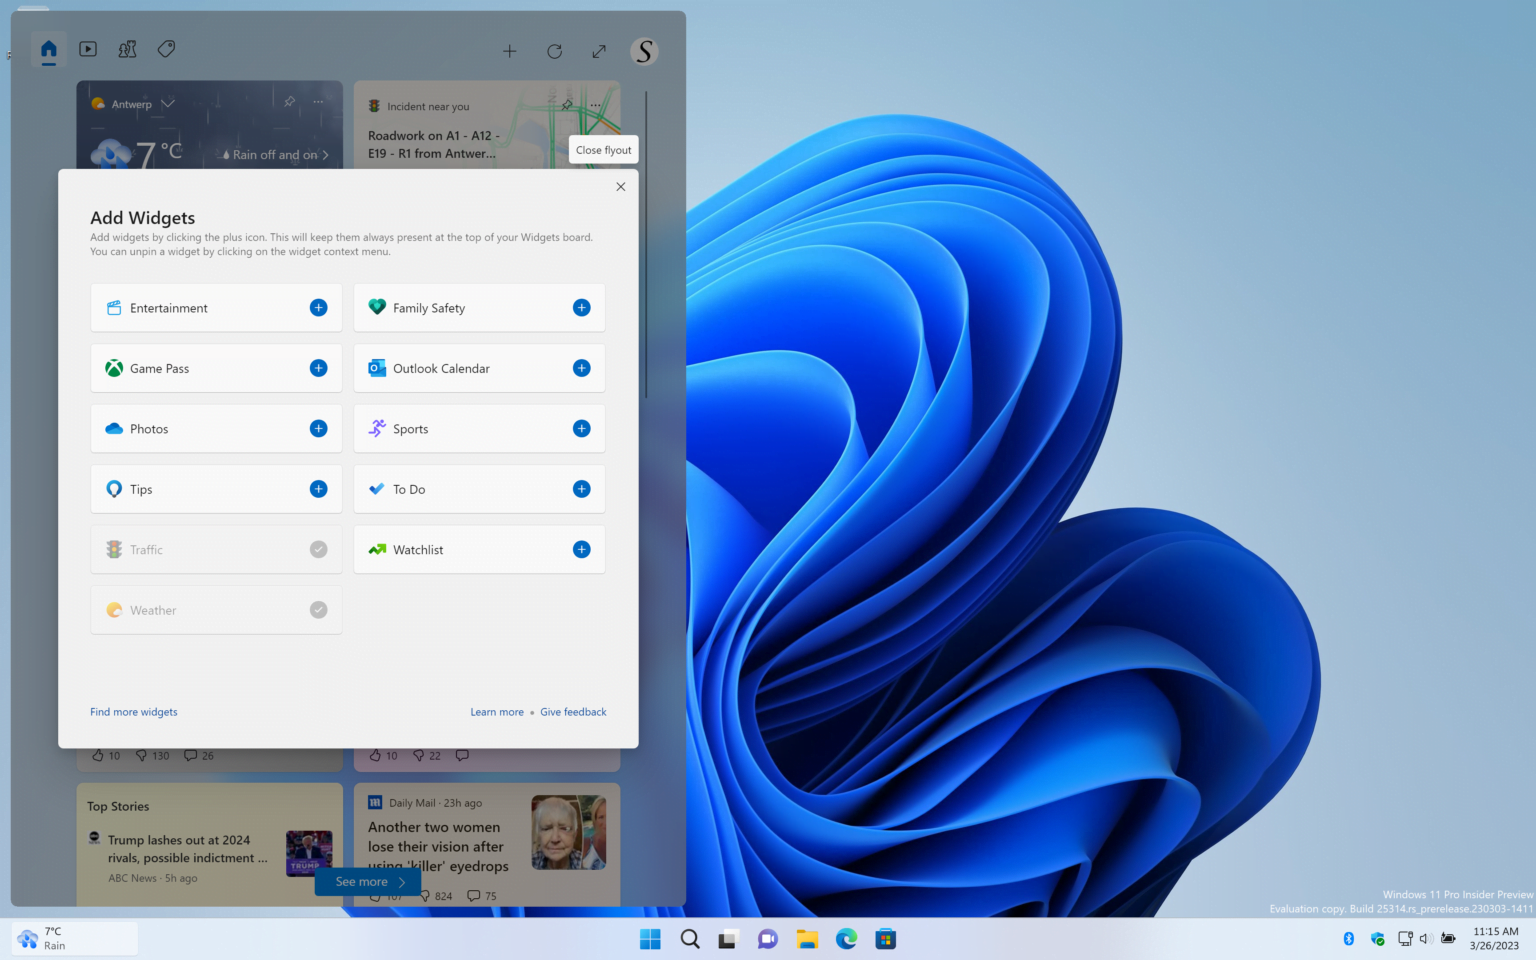Add the Photos widget
The width and height of the screenshot is (1536, 960).
[318, 429]
